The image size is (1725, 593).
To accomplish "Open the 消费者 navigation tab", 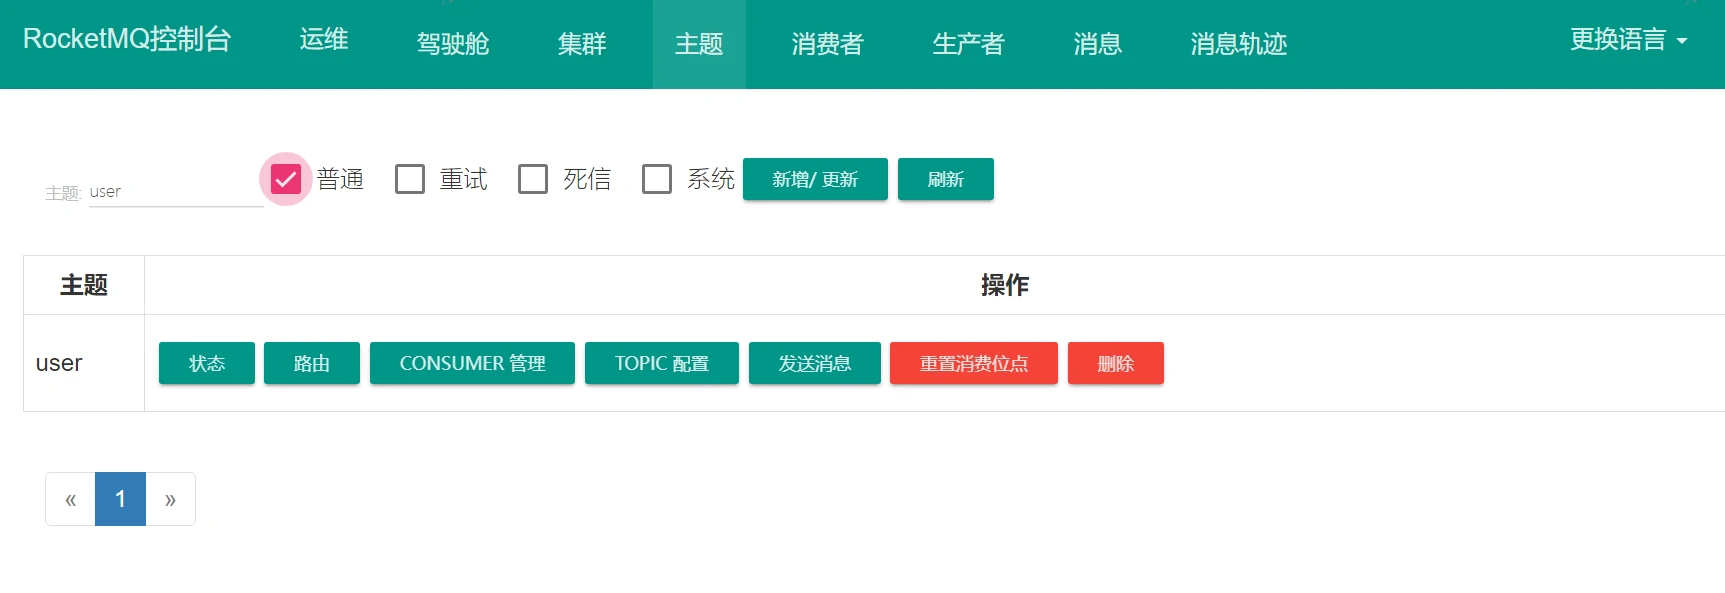I will (827, 44).
